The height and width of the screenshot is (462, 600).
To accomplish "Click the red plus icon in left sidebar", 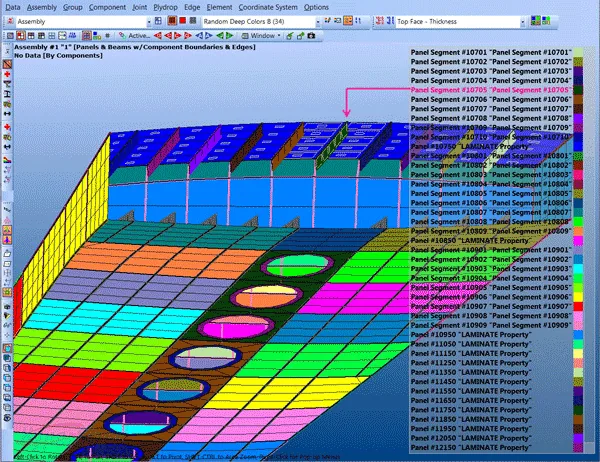I will (x=7, y=74).
